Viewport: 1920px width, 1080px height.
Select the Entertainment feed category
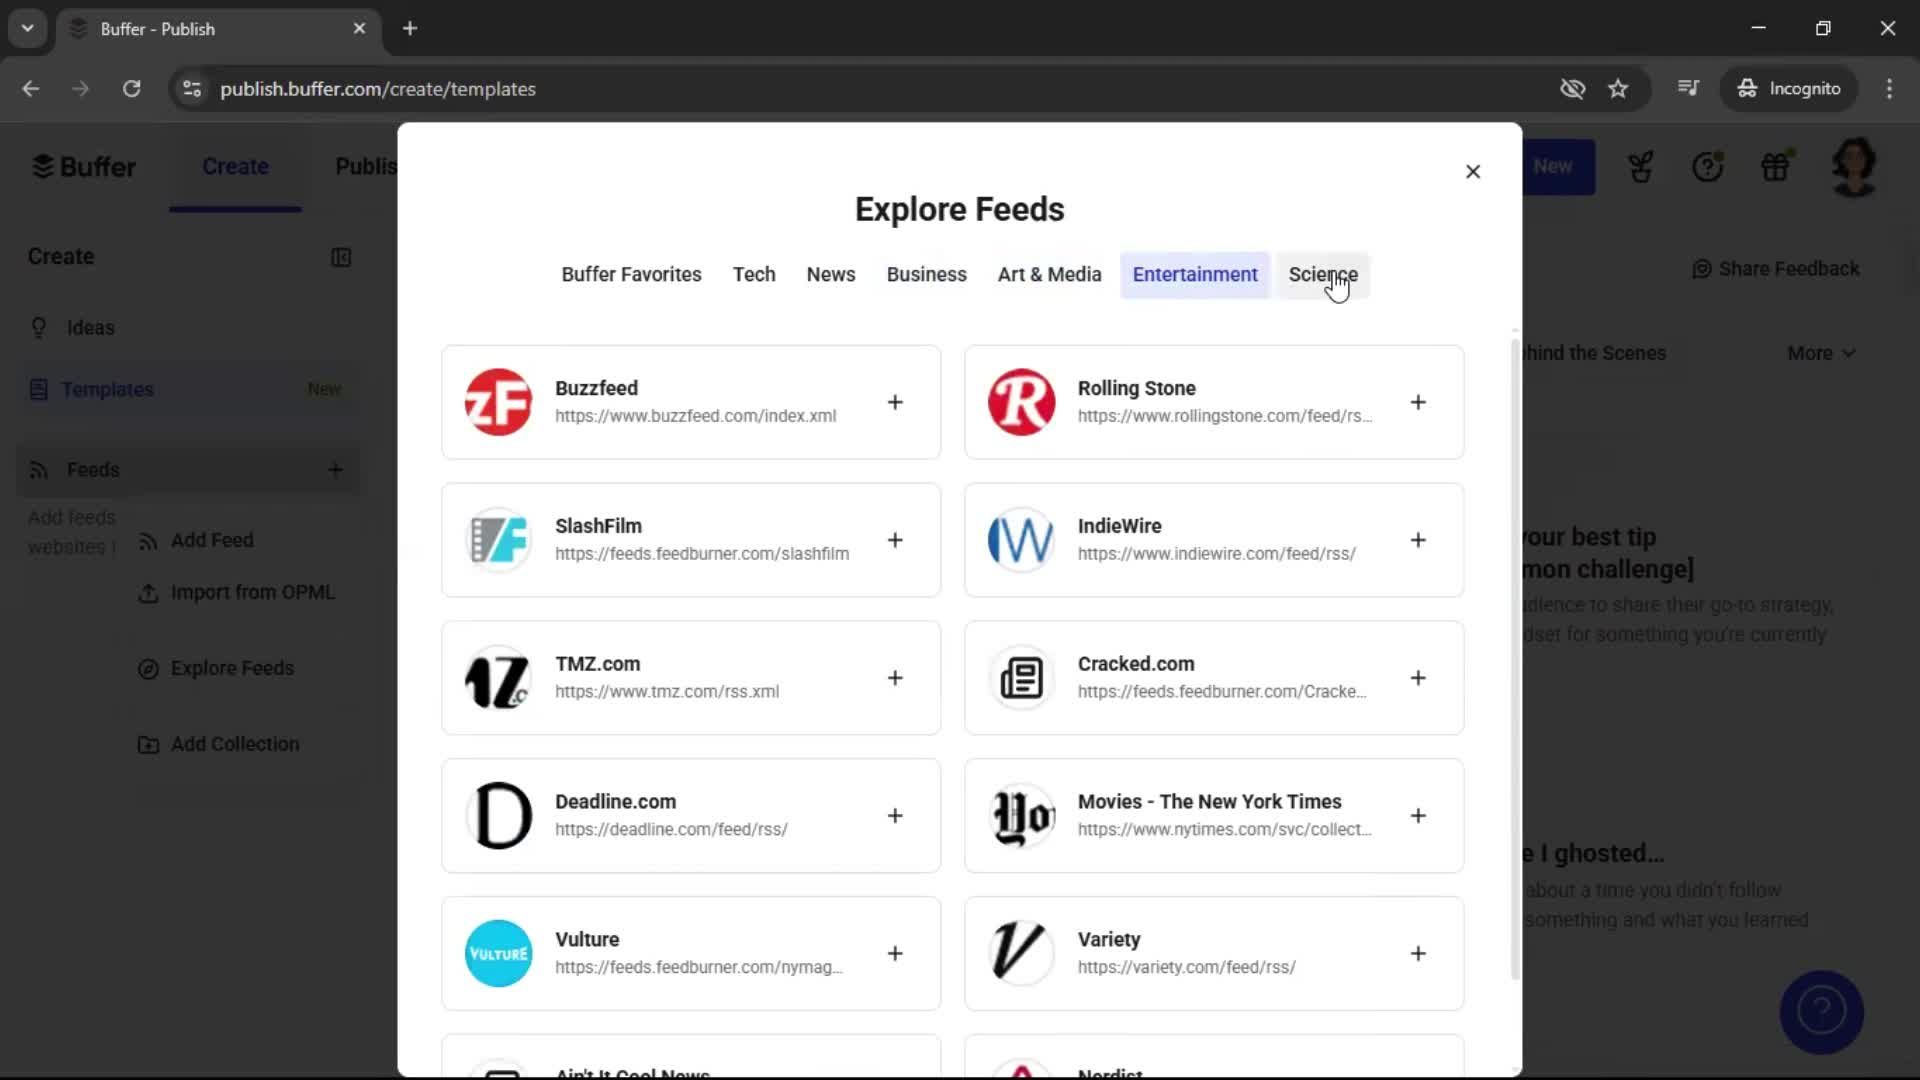[1196, 274]
